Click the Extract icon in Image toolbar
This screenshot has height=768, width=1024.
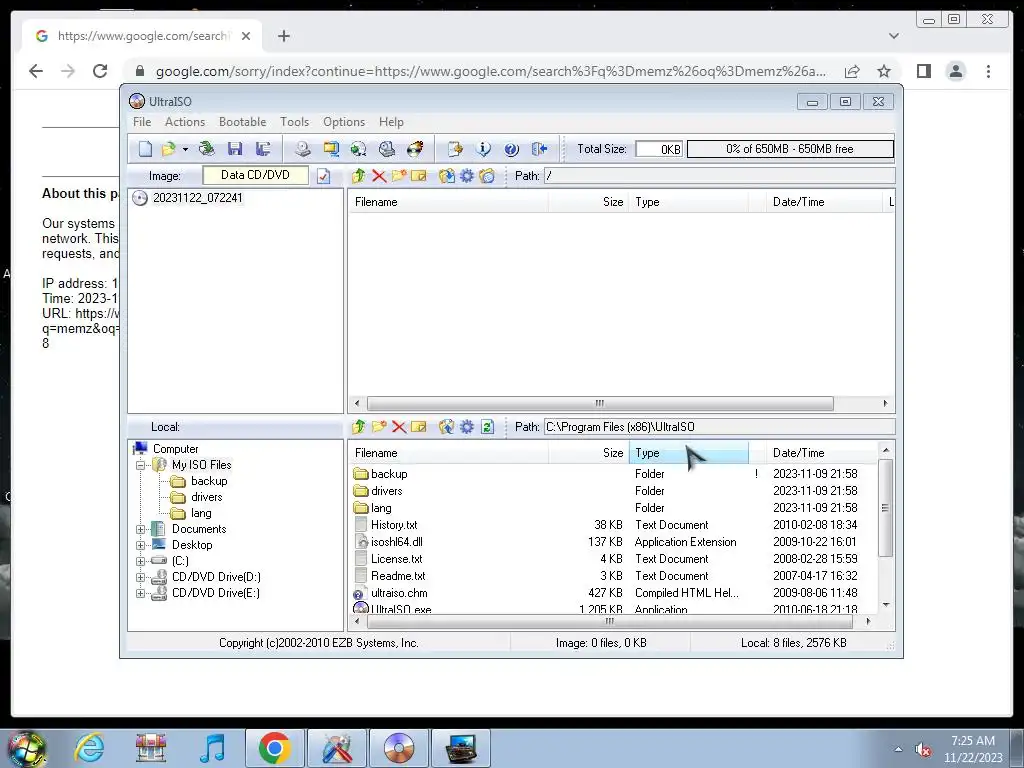click(x=447, y=176)
